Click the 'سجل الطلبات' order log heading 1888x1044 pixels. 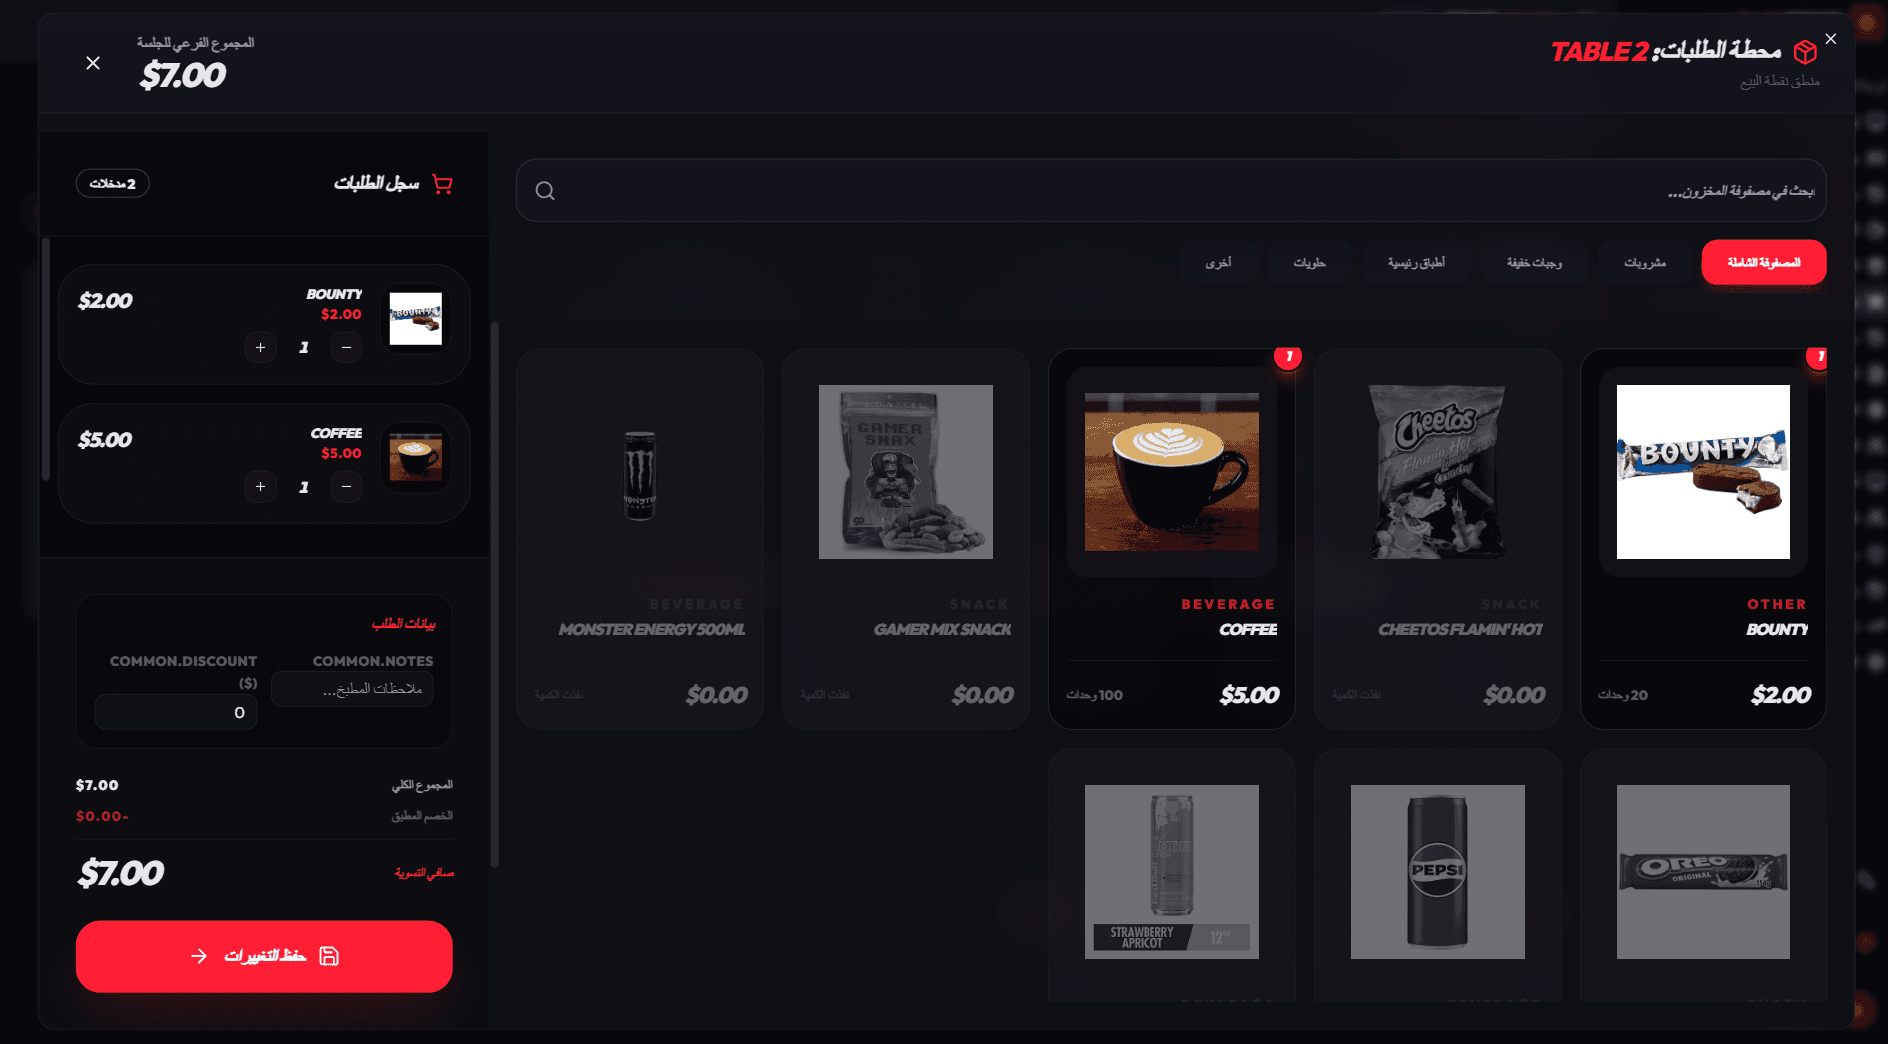(377, 183)
